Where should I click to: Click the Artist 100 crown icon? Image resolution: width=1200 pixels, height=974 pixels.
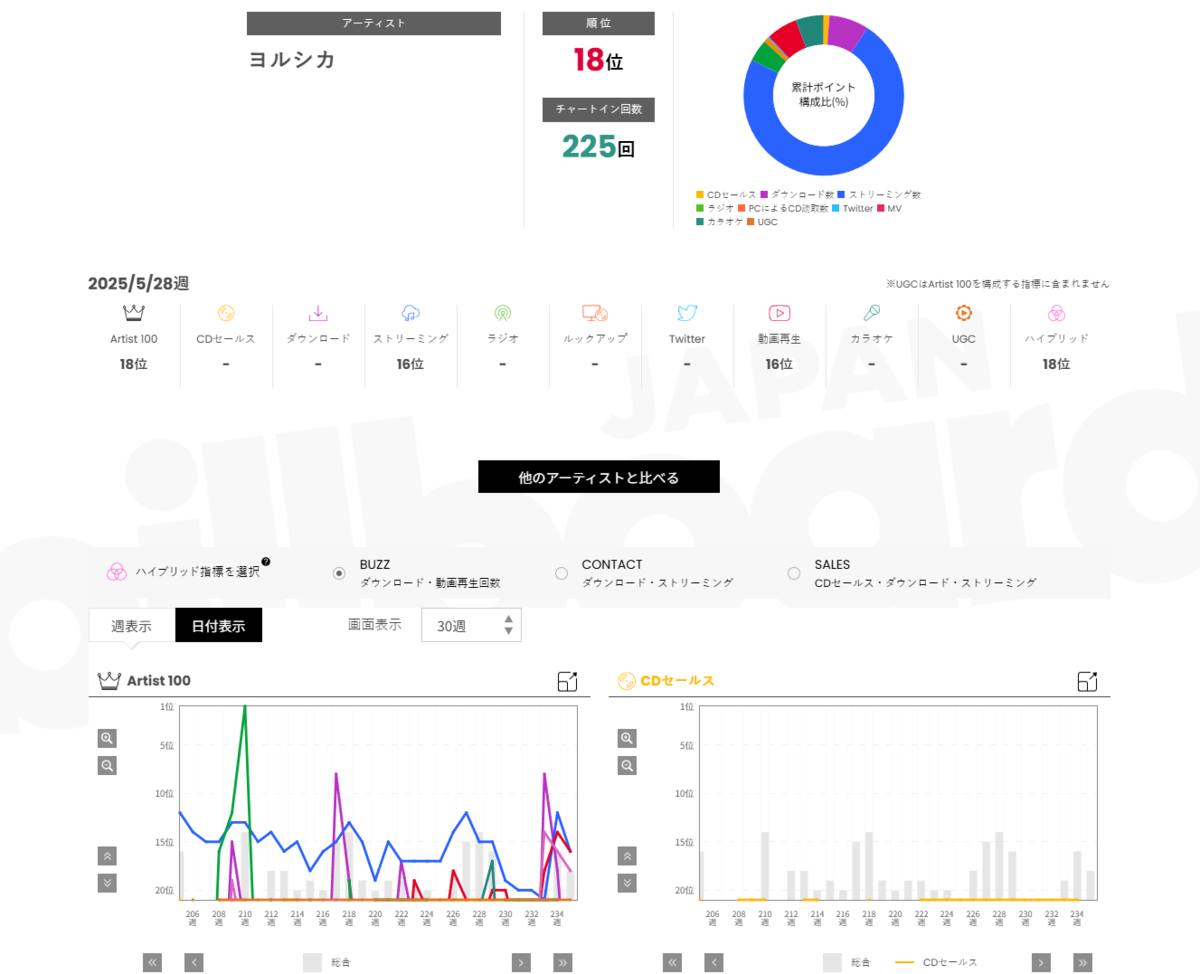(134, 313)
